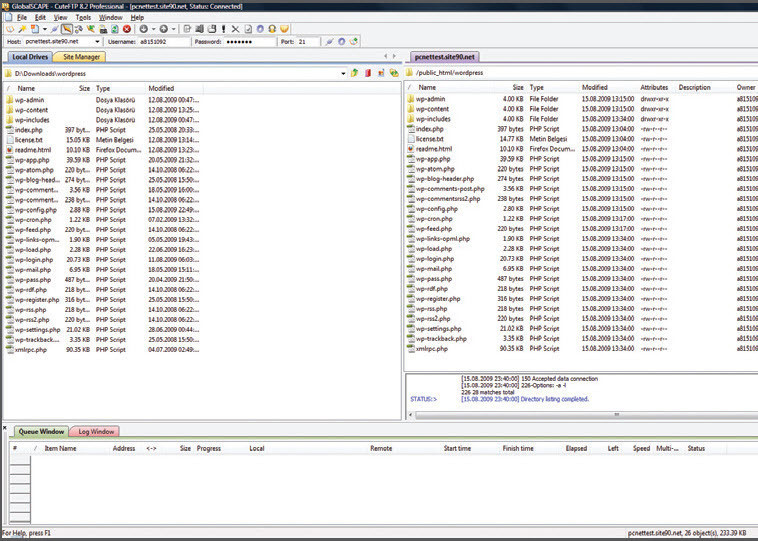Open the dropdown arrow beside the New icon
Viewport: 758px width, 541px height.
coord(44,29)
